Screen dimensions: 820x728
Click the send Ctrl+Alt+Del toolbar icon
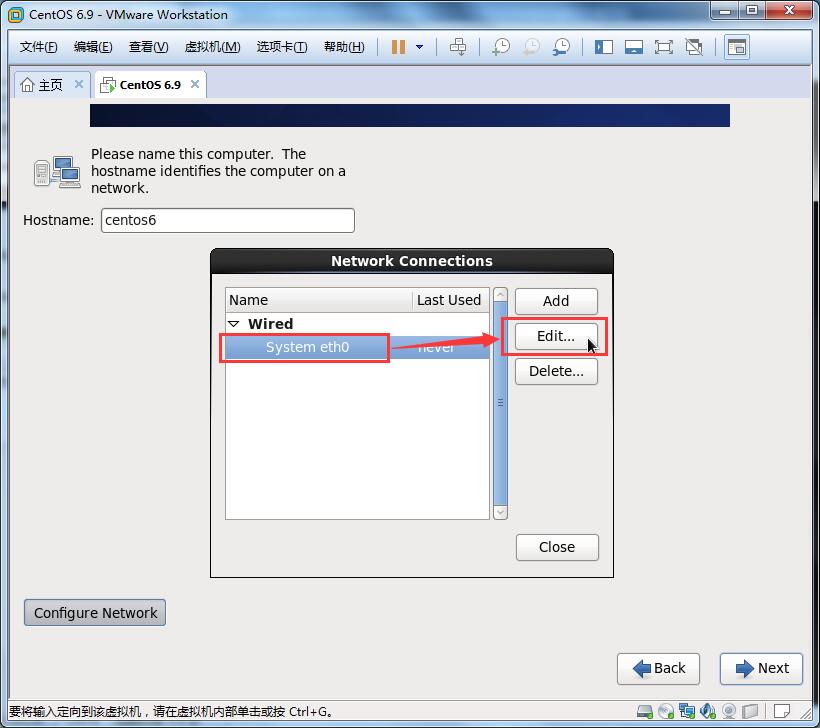[x=458, y=47]
